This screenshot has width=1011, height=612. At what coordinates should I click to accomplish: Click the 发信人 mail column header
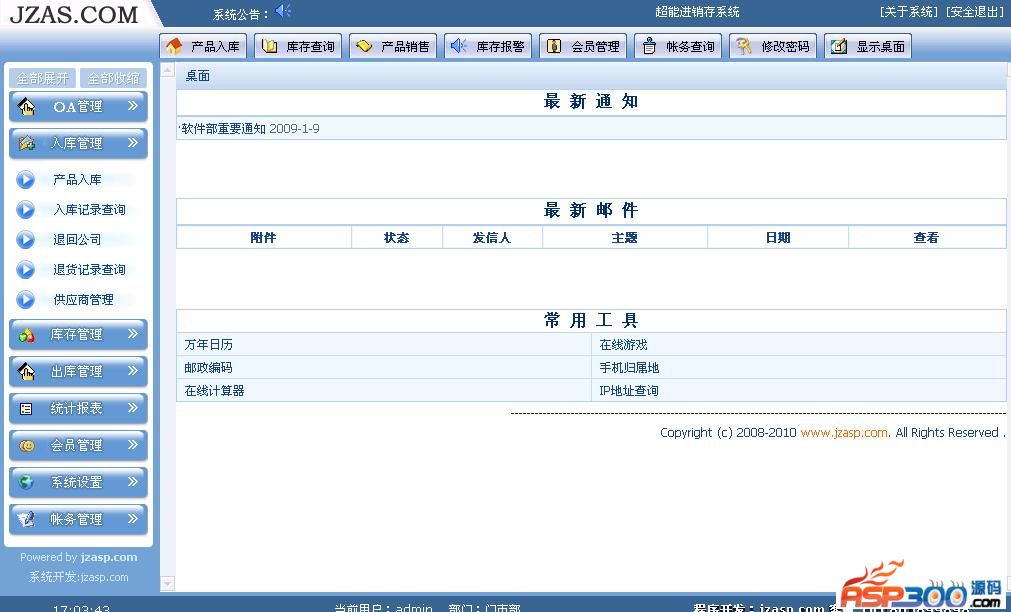(x=492, y=237)
